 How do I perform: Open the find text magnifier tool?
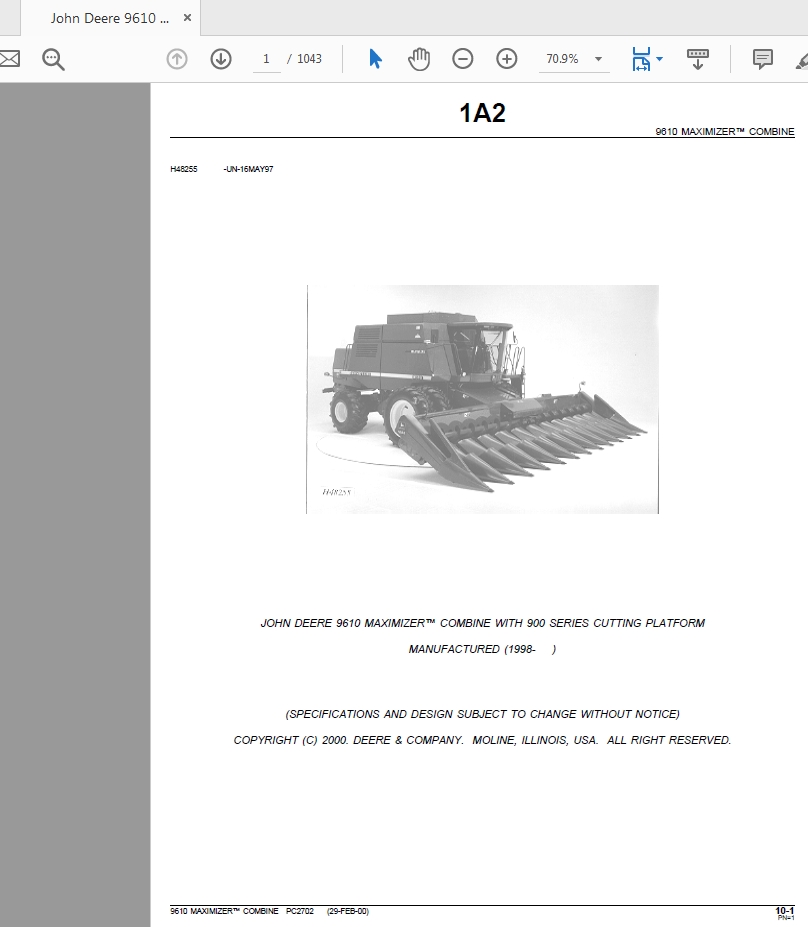pos(53,59)
